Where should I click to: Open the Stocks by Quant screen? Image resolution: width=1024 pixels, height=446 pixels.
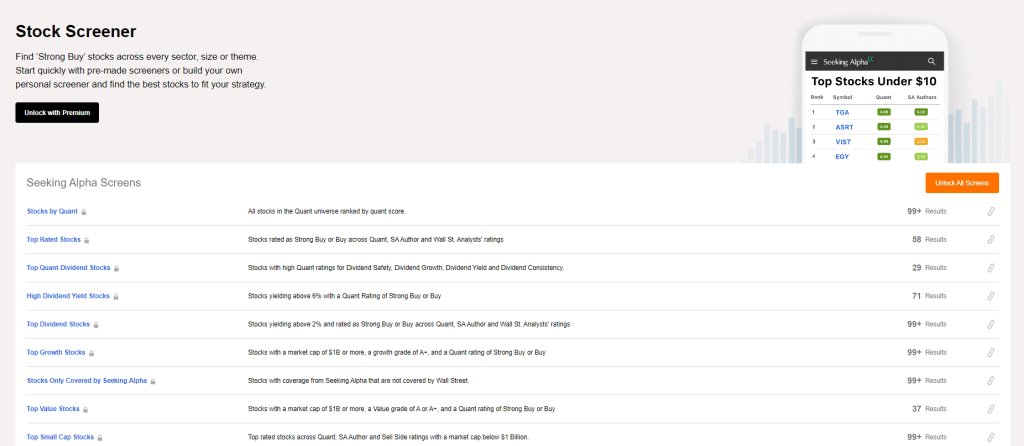[x=52, y=212]
